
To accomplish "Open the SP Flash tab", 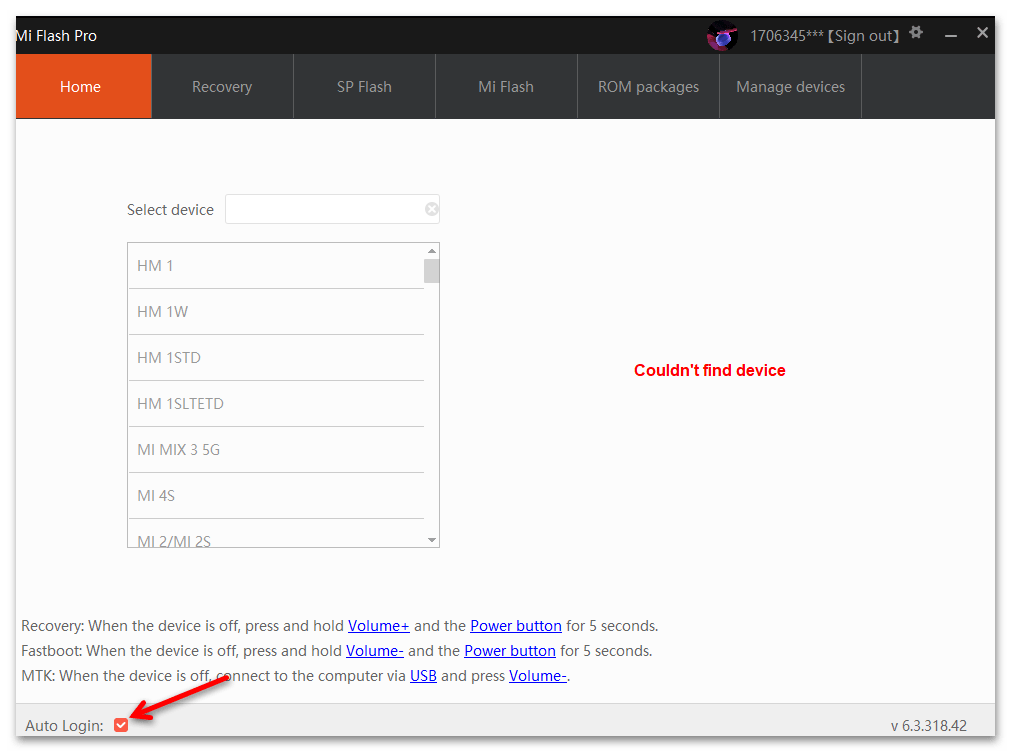I will (364, 86).
